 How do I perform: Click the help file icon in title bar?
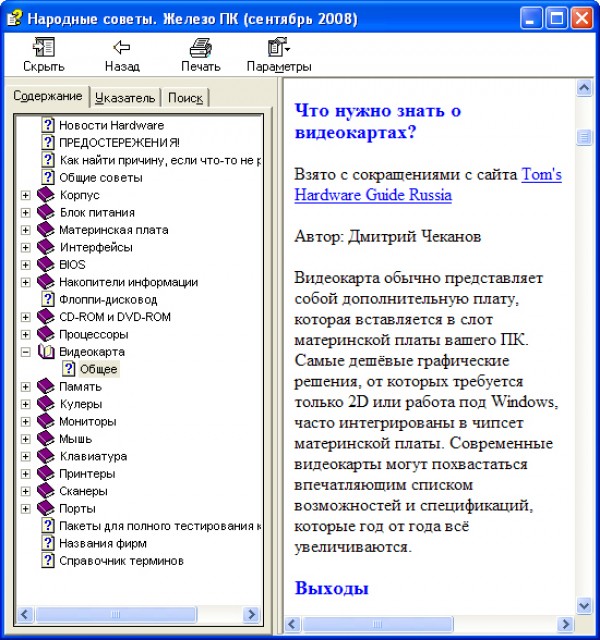pyautogui.click(x=15, y=18)
